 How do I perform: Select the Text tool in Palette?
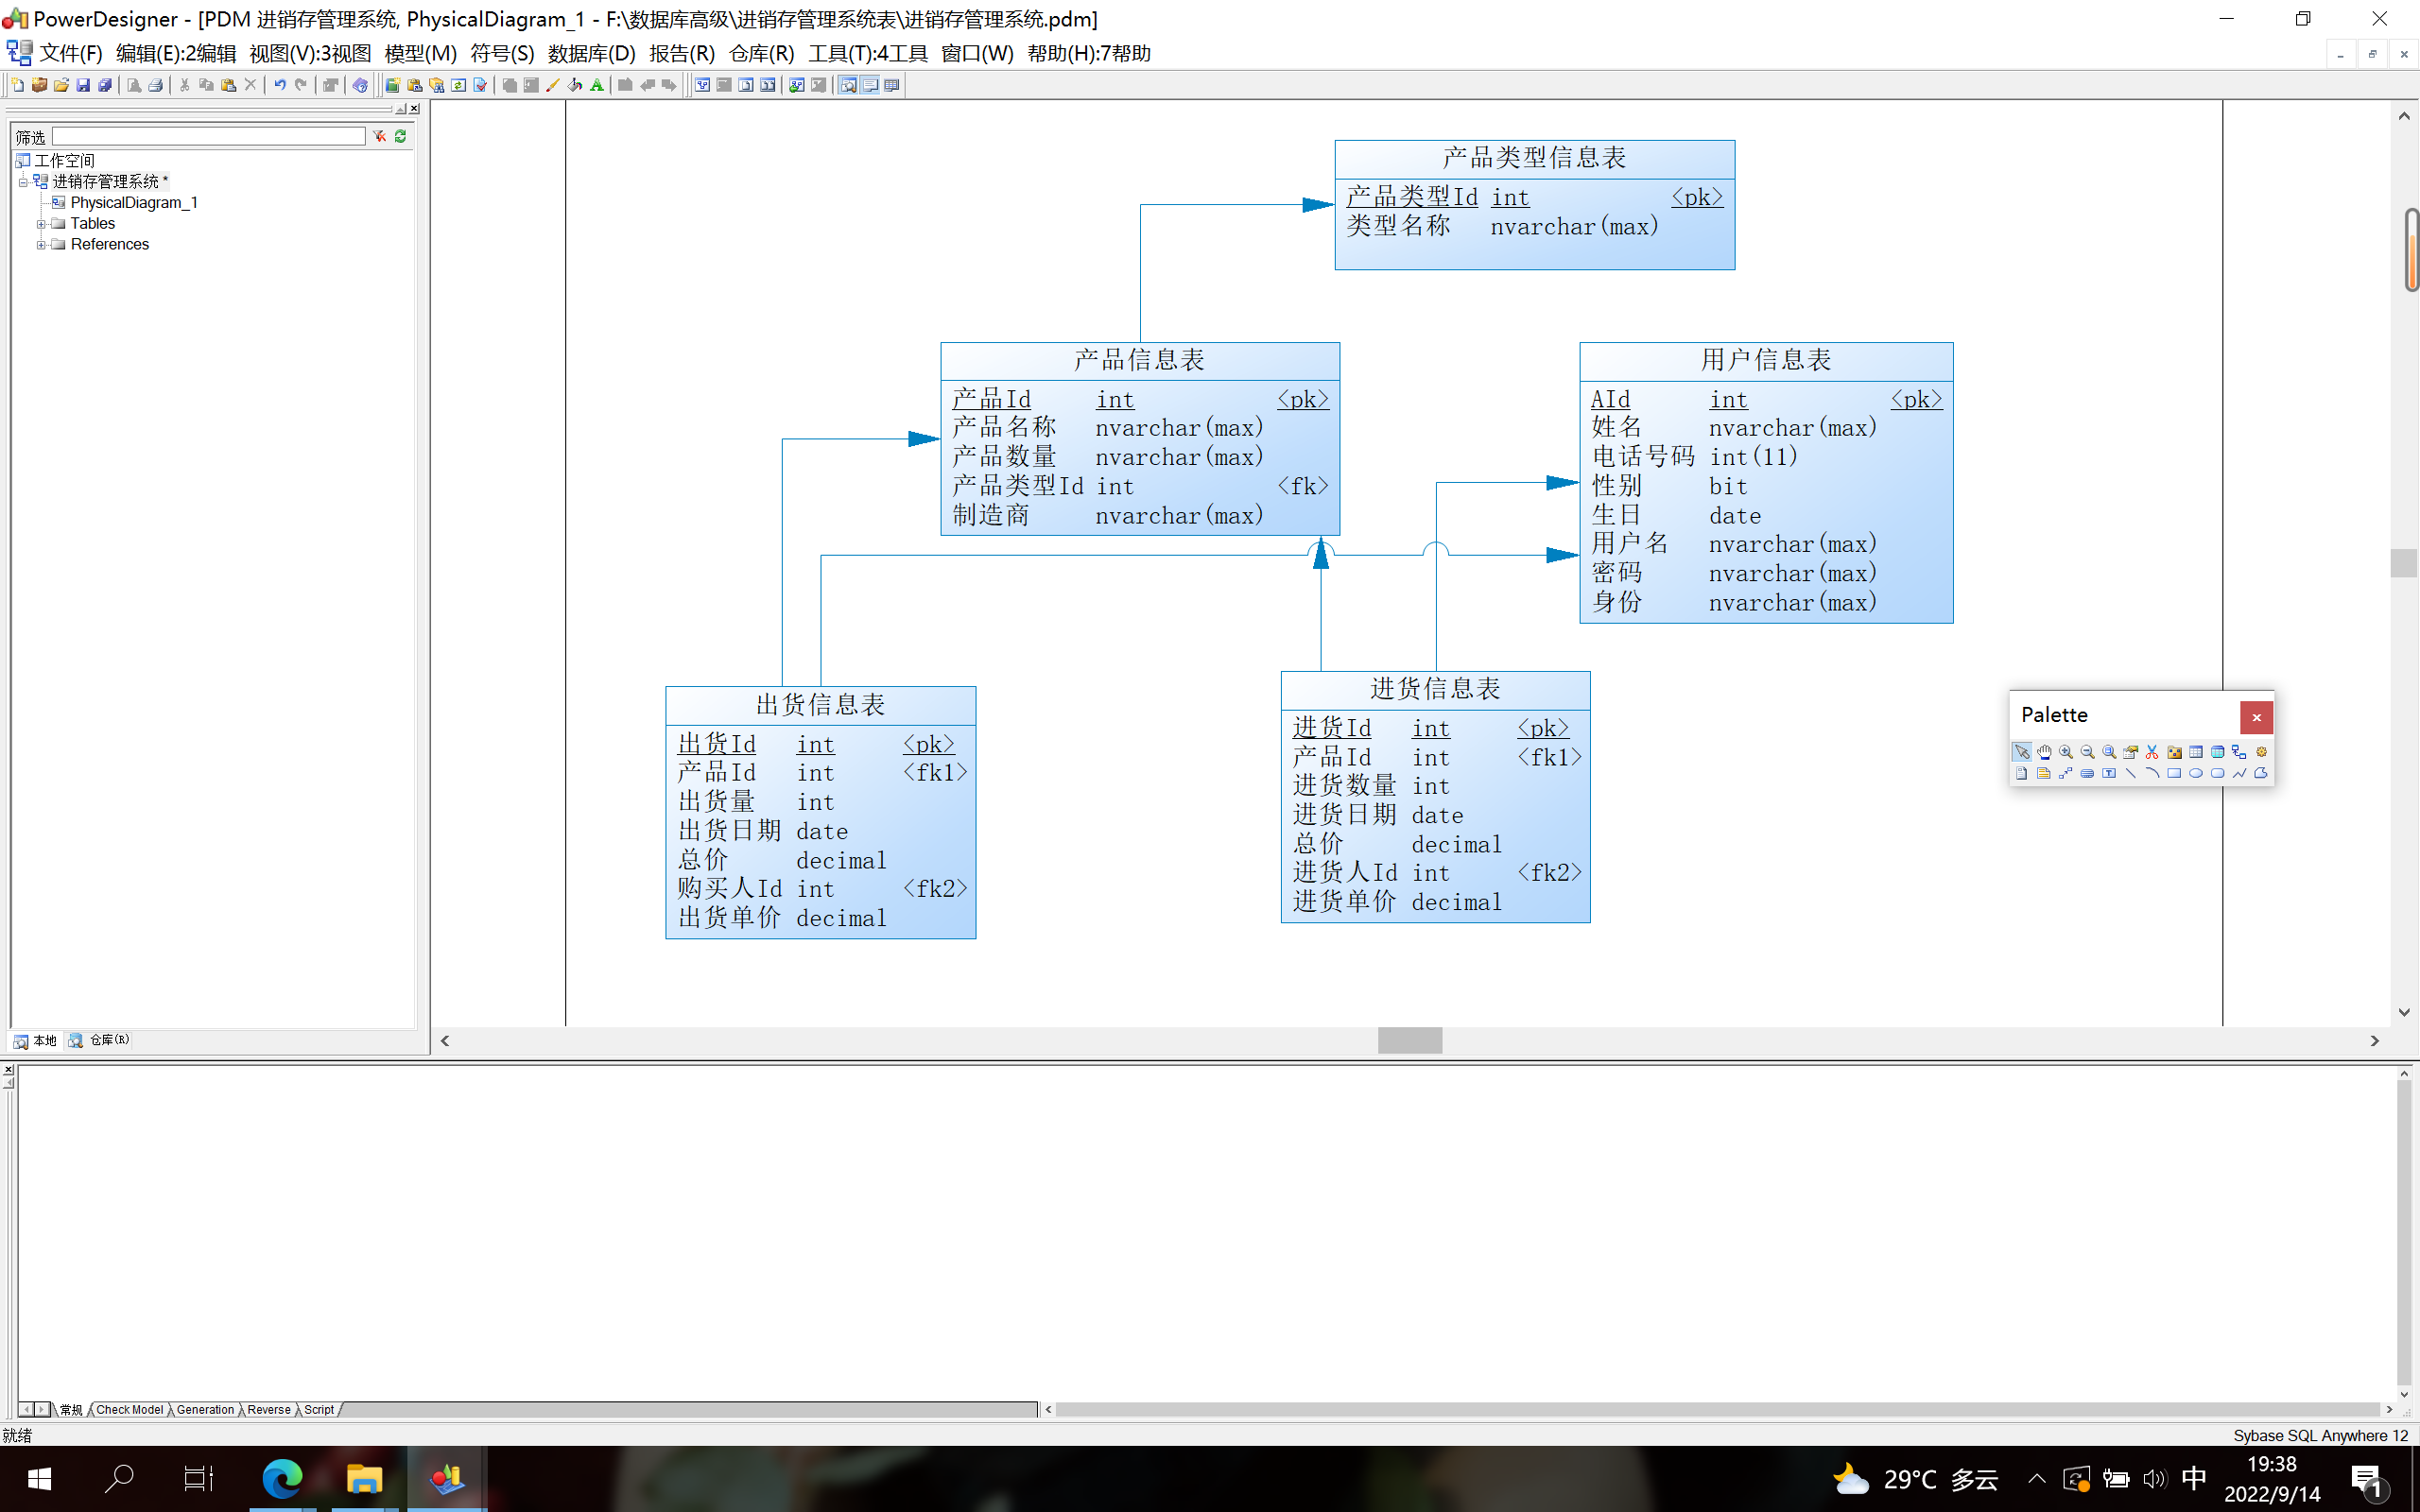tap(2109, 773)
